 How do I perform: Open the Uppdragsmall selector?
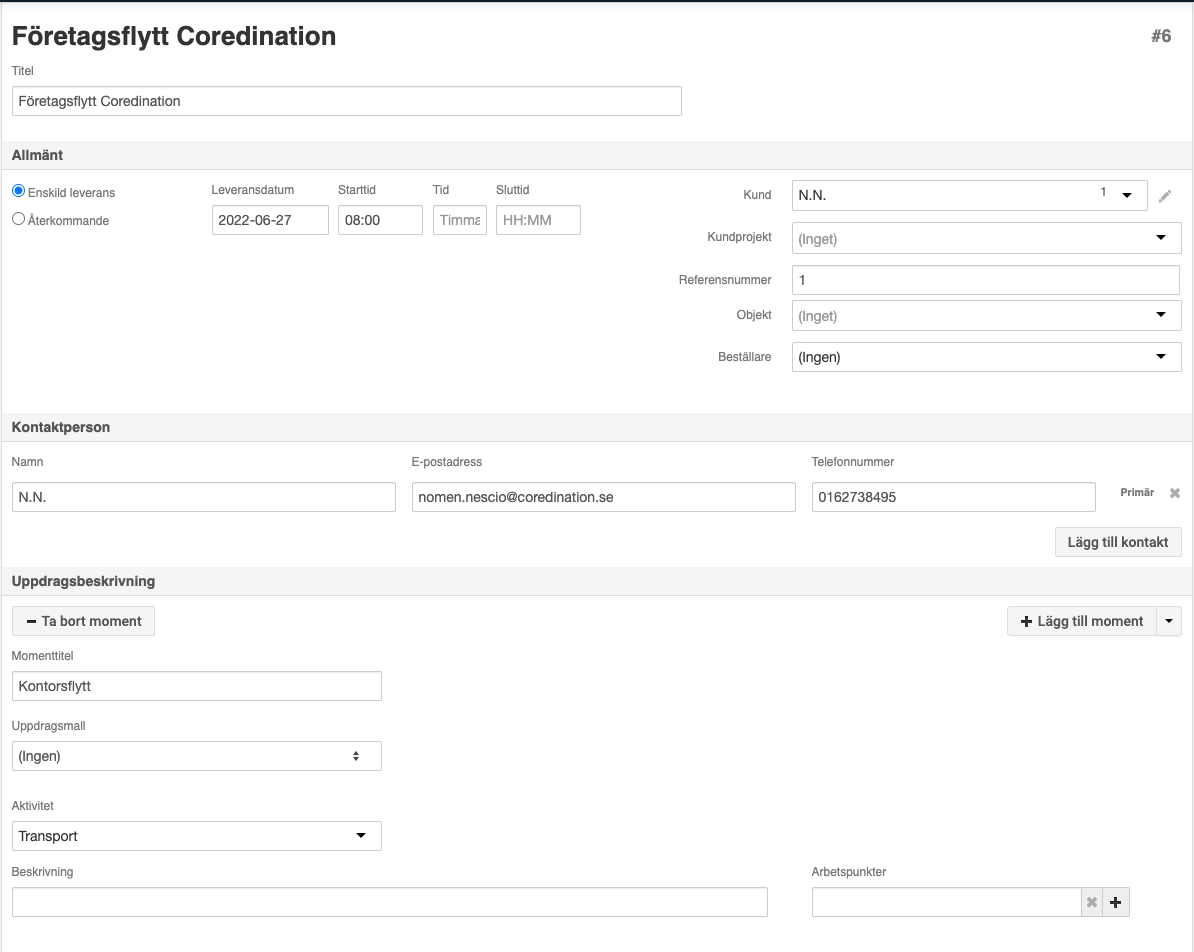click(196, 756)
